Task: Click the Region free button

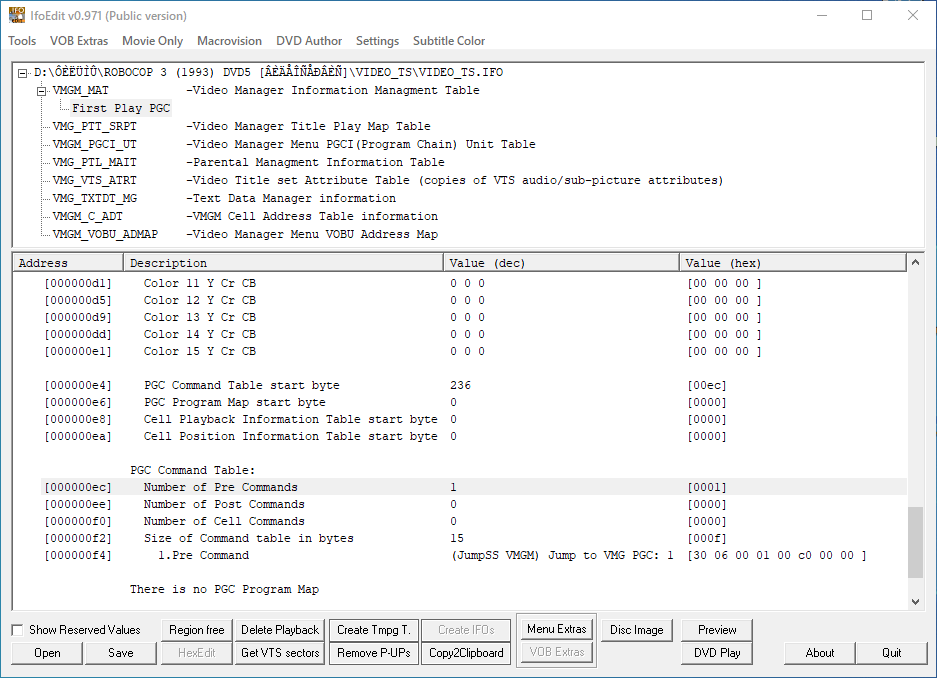Action: click(196, 630)
